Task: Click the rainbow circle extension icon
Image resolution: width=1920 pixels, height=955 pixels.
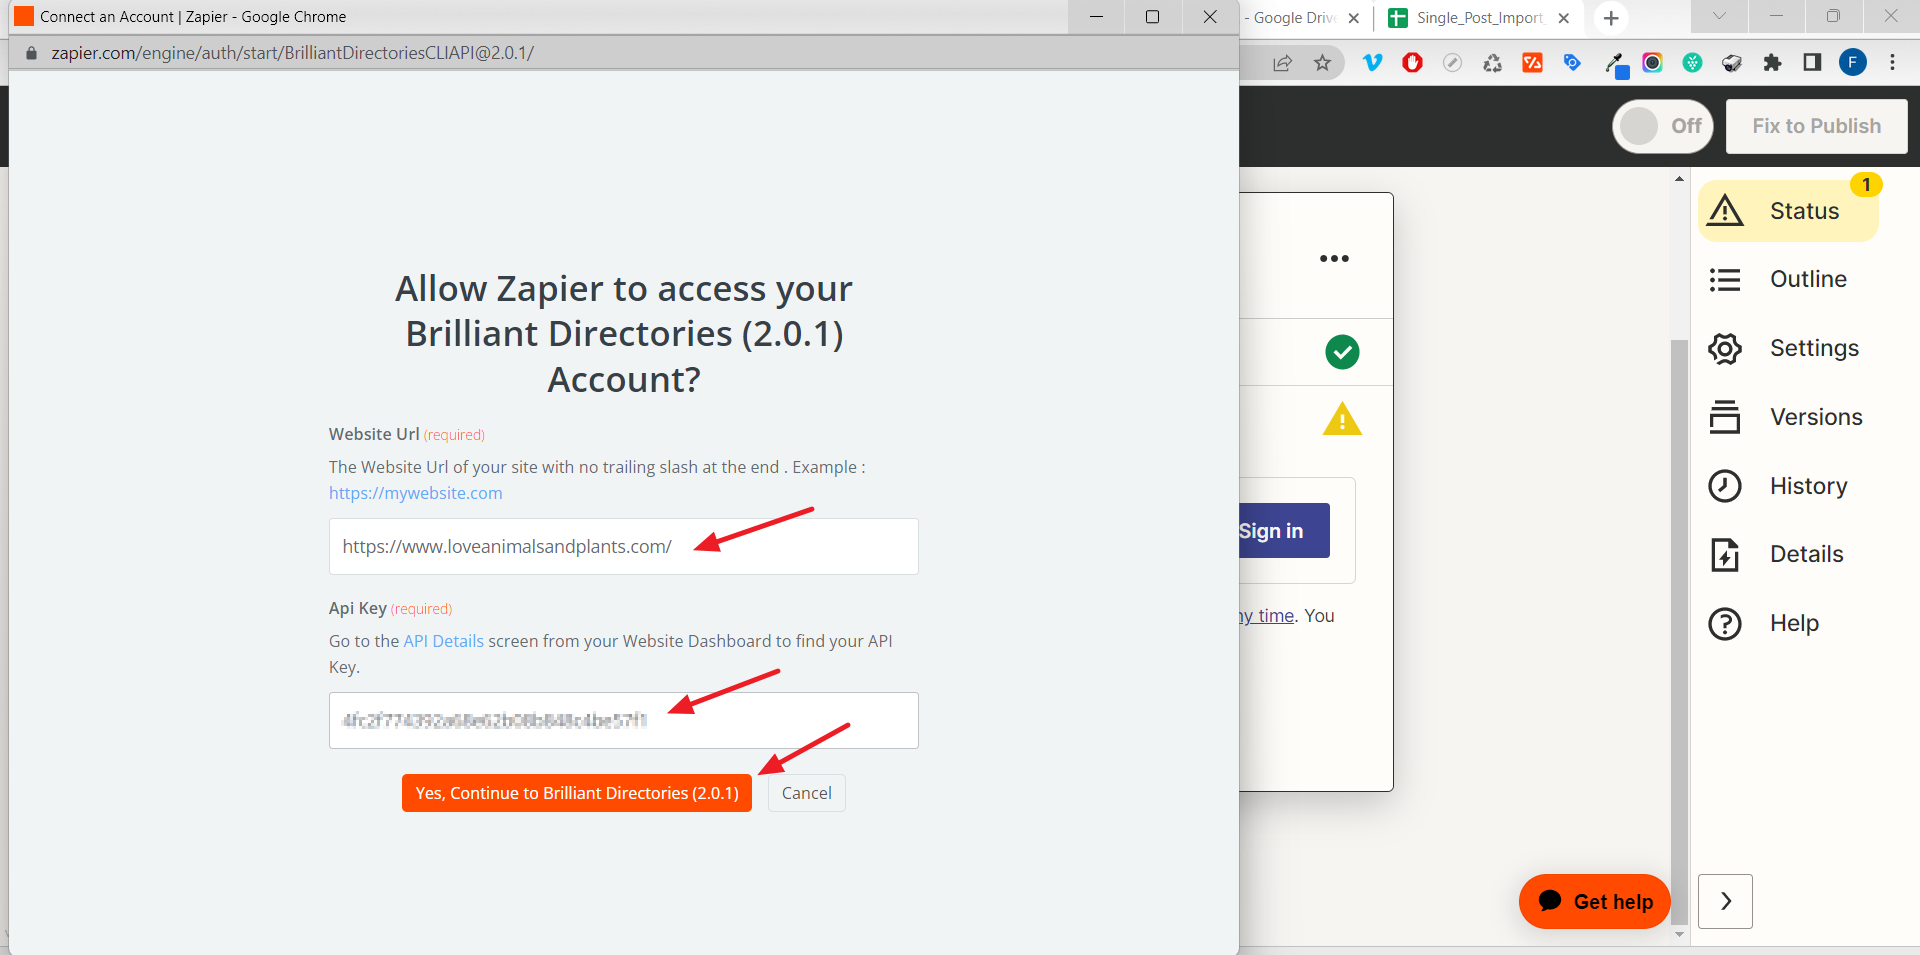Action: click(x=1653, y=63)
